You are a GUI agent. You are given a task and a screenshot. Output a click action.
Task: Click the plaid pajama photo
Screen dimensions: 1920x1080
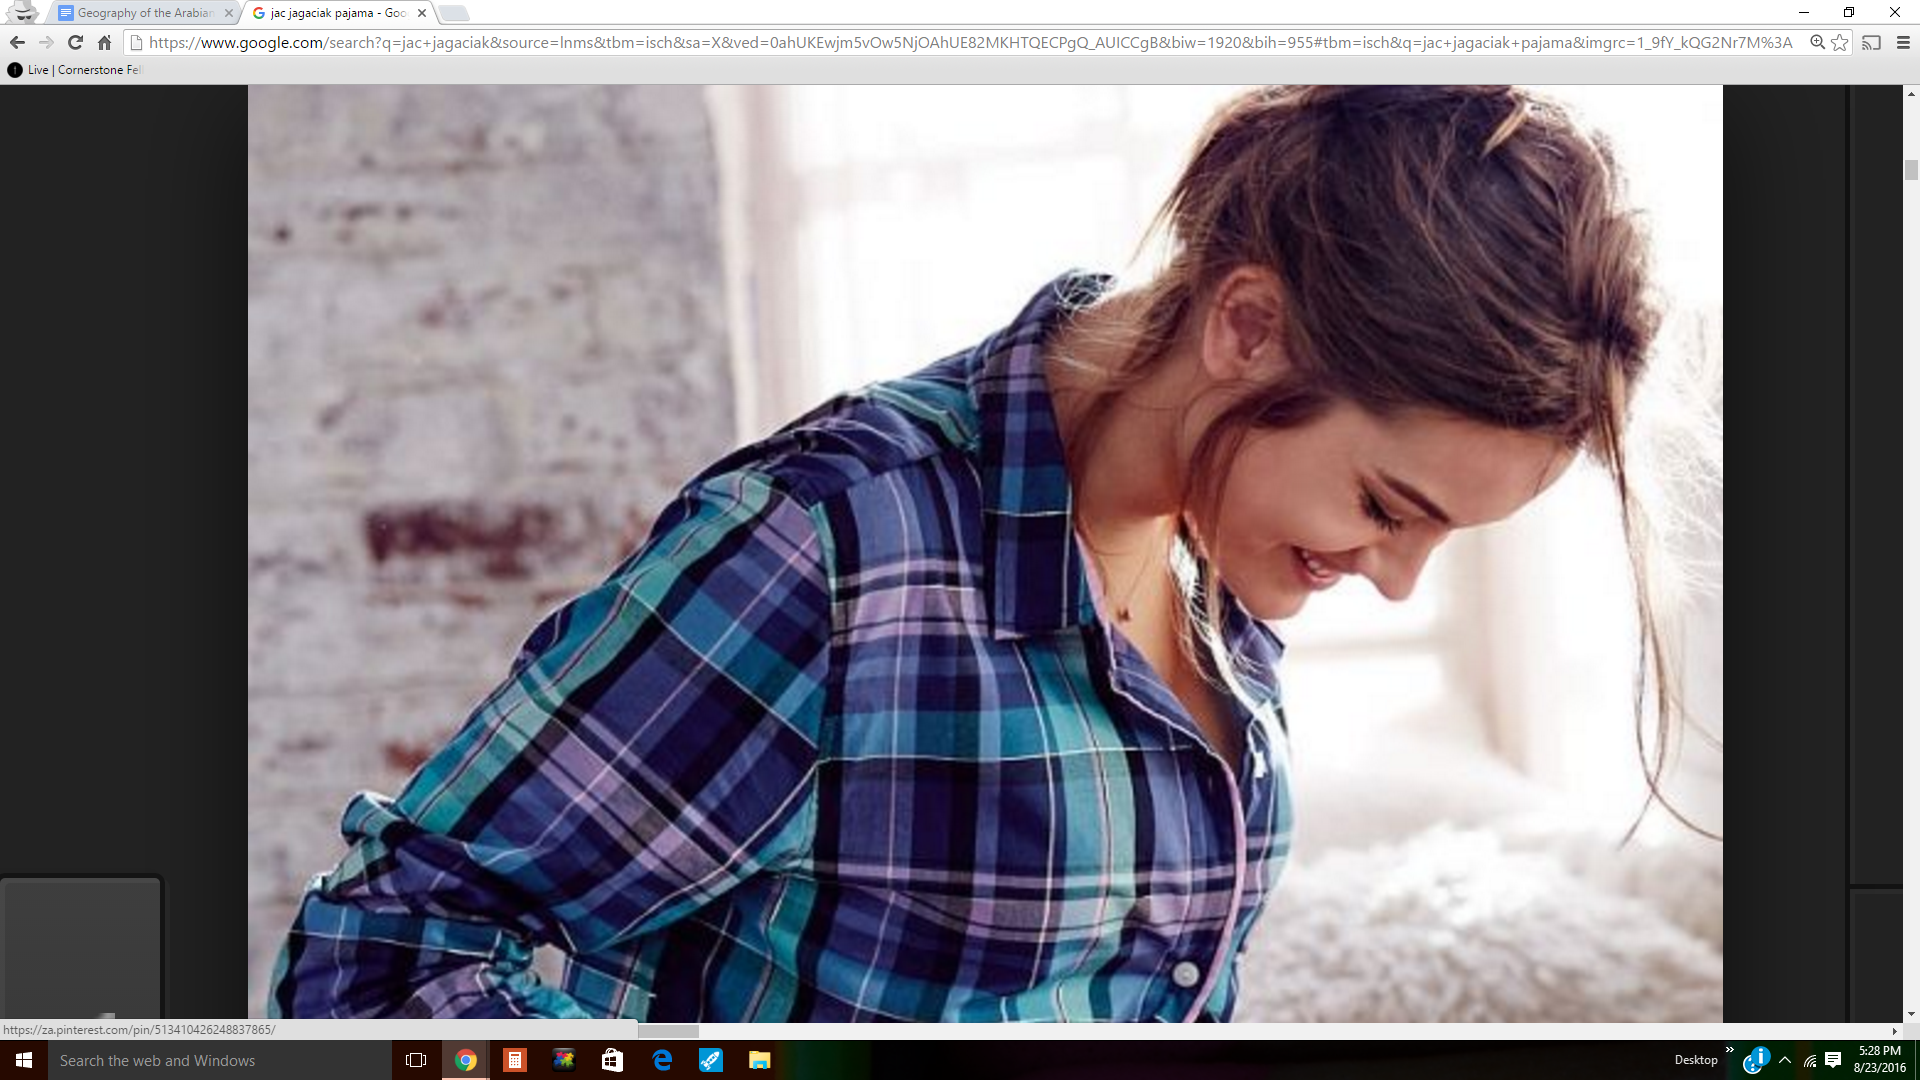tap(985, 553)
